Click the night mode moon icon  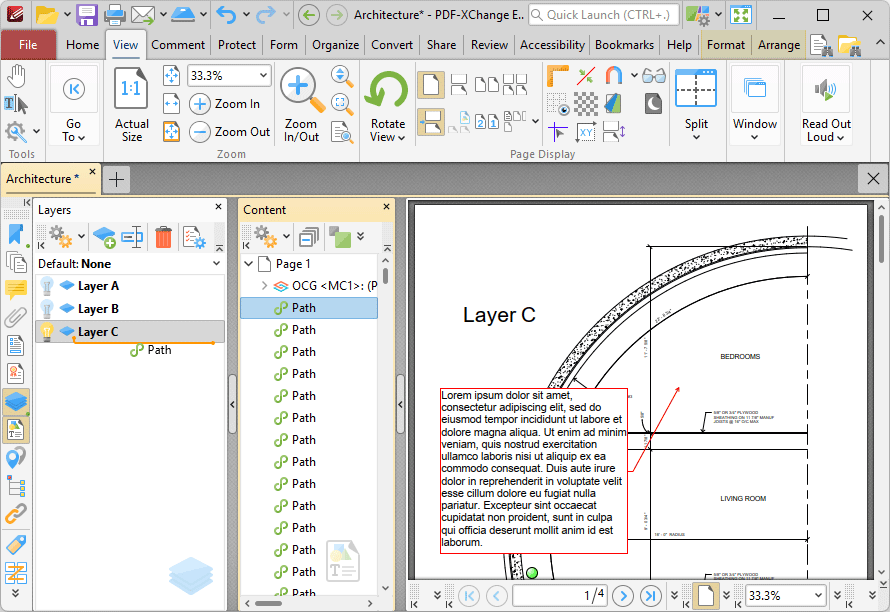tap(653, 104)
